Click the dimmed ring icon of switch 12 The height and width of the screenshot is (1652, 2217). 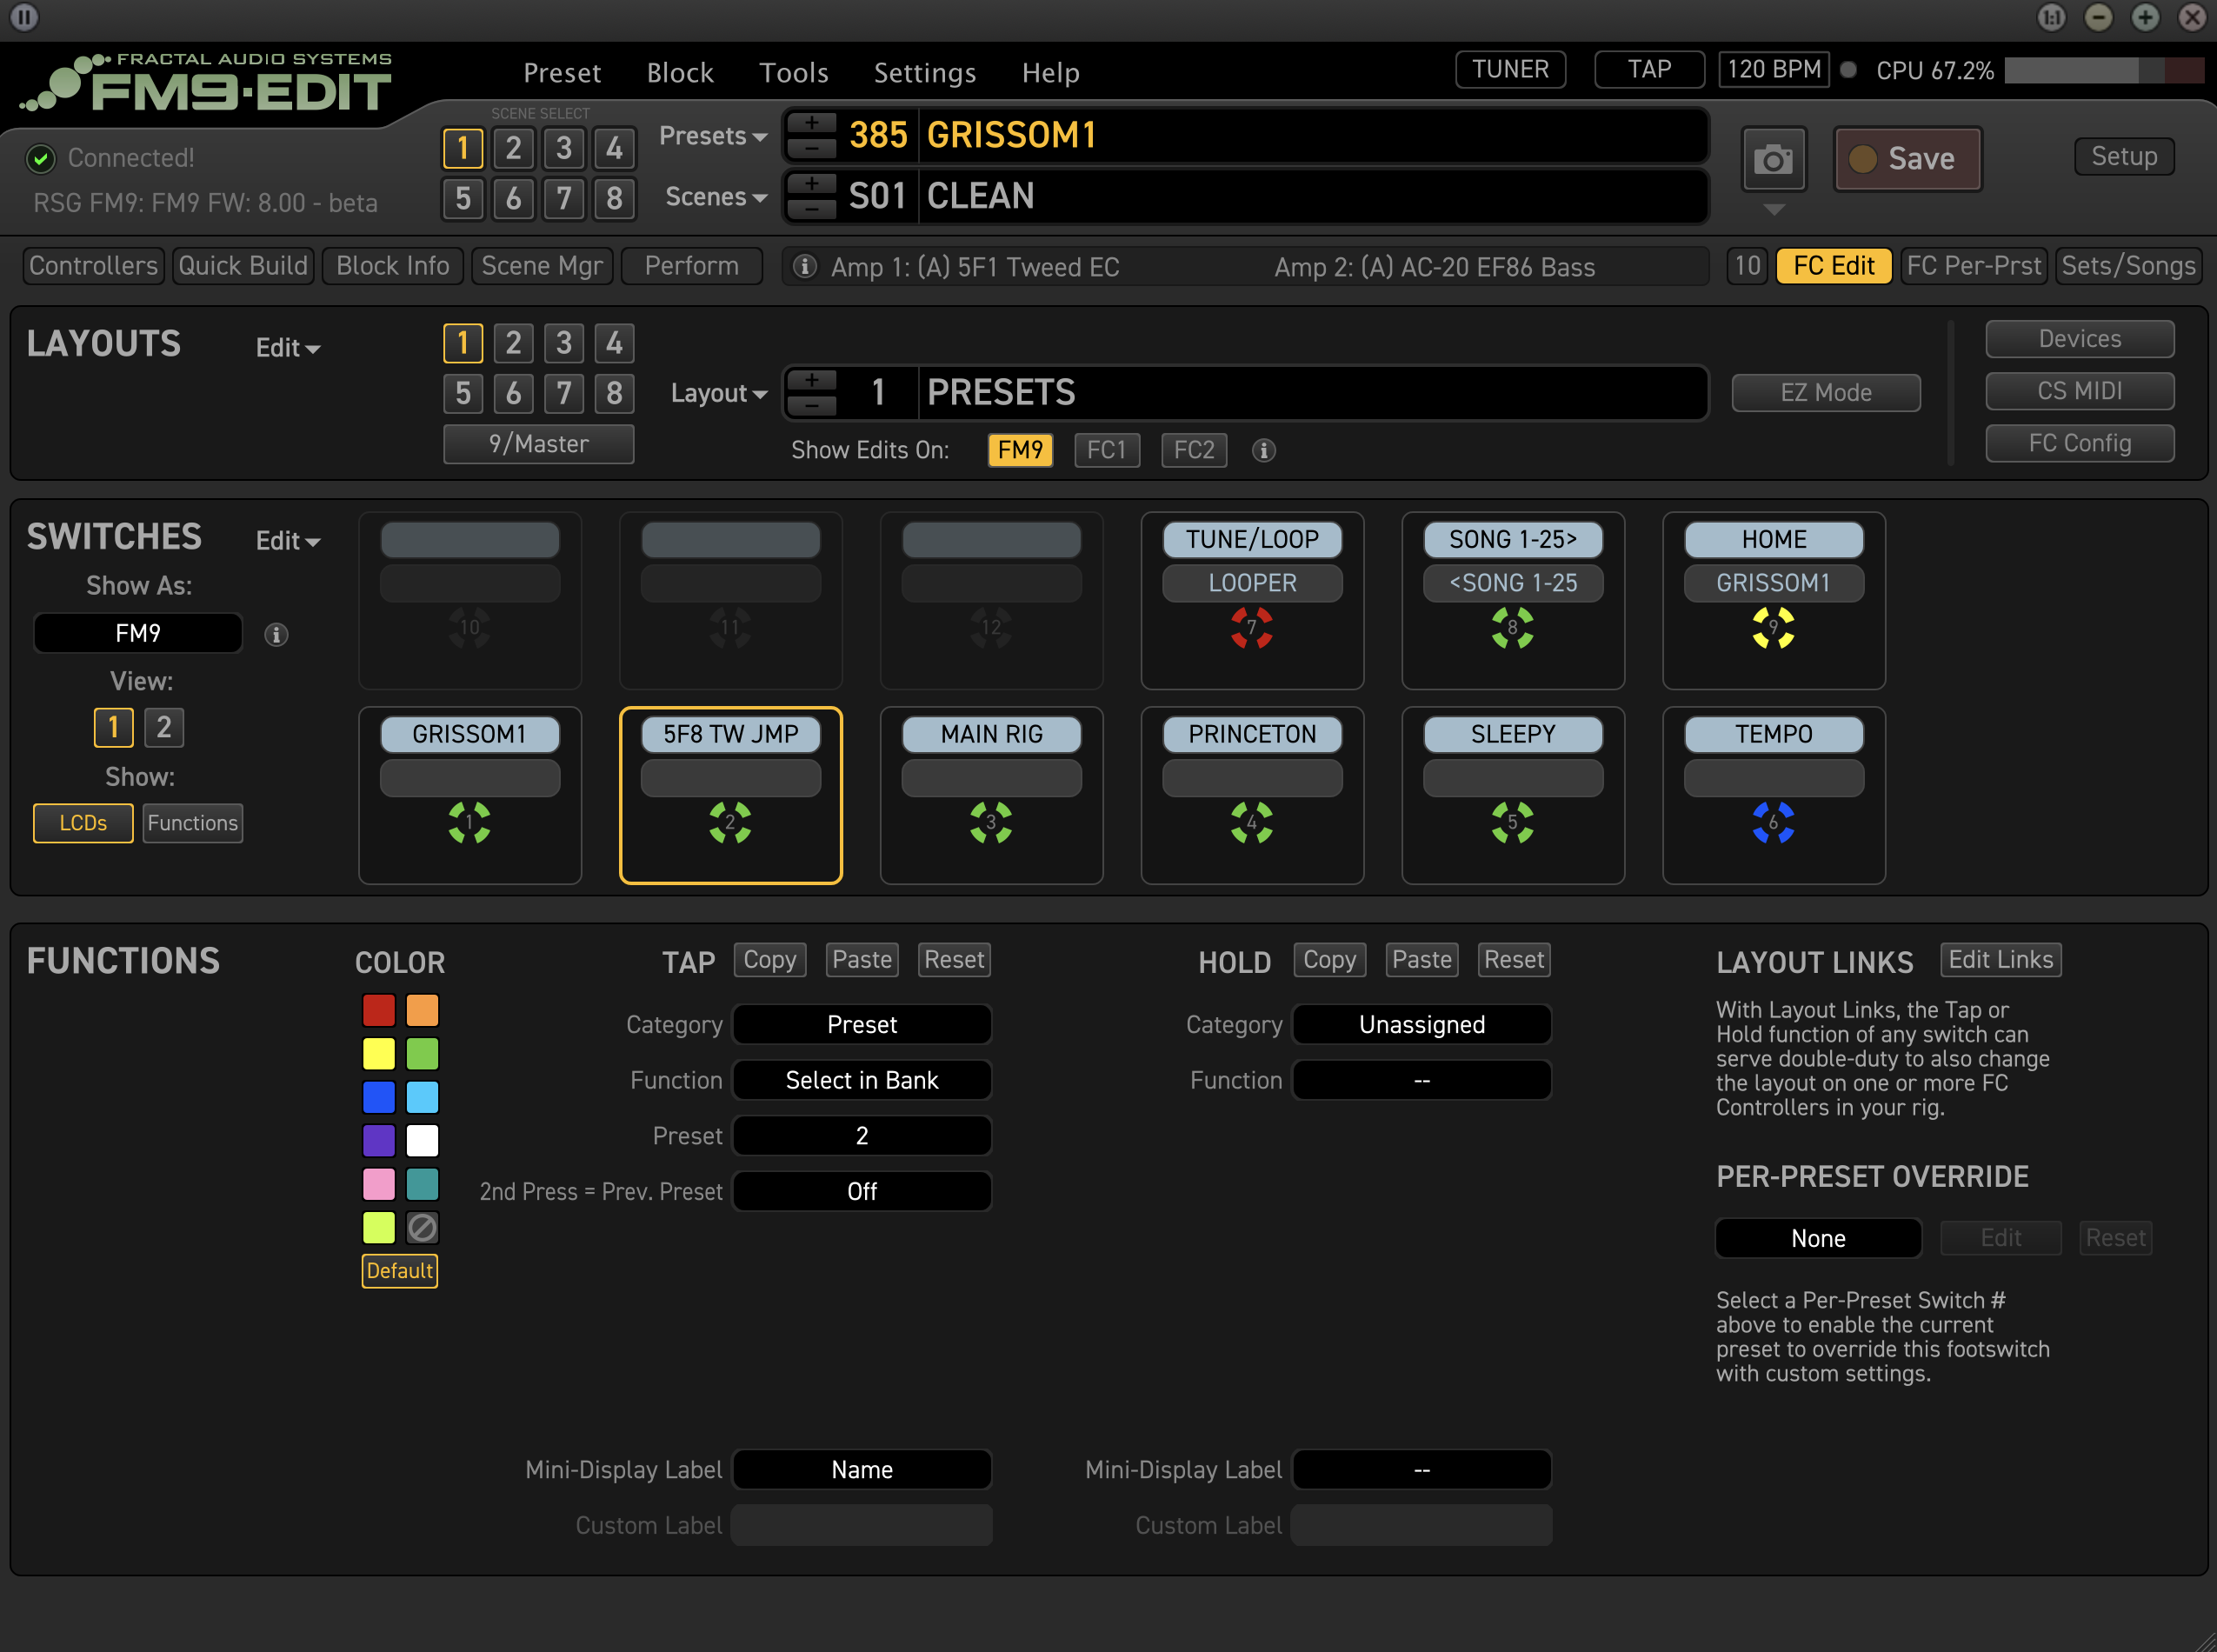point(991,628)
